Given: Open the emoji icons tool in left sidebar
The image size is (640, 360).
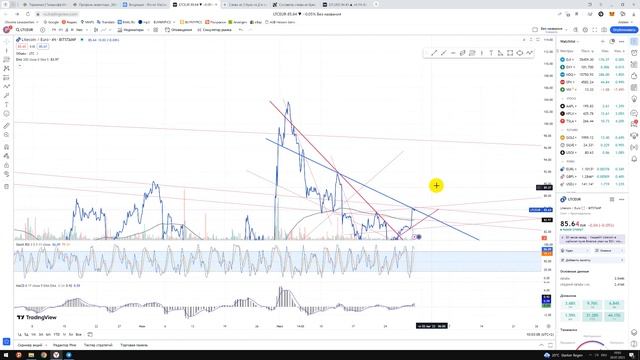Looking at the screenshot, I should [7, 113].
